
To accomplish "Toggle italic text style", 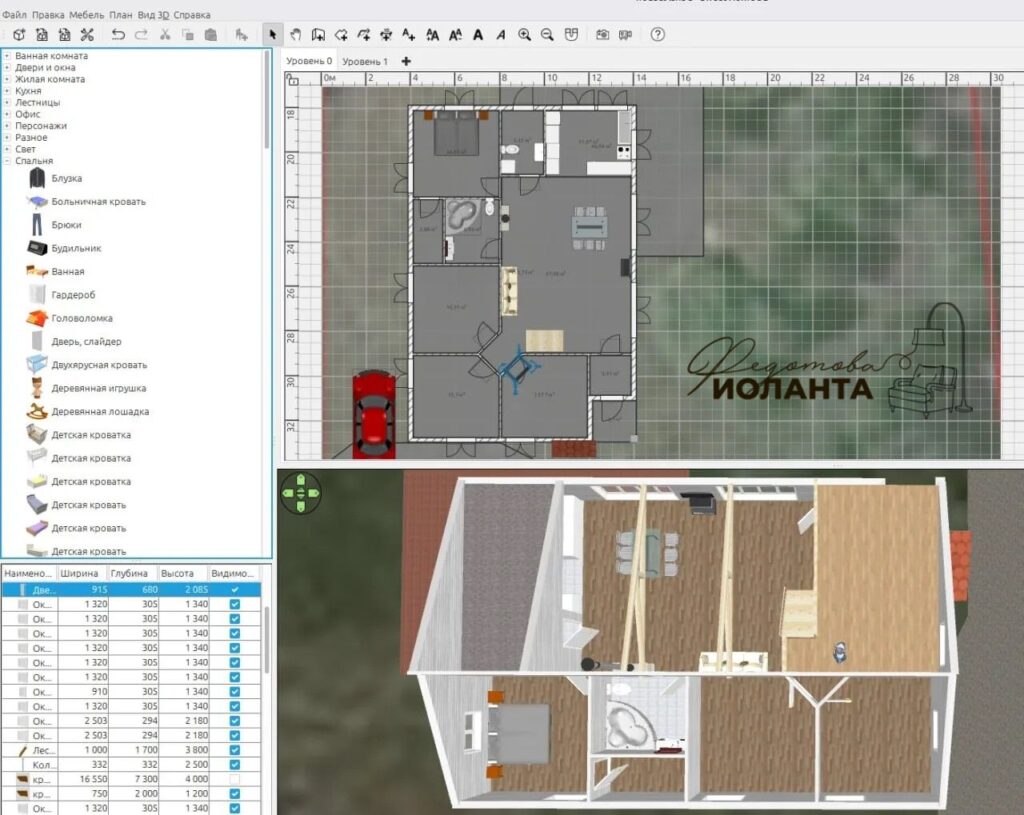I will coord(501,35).
